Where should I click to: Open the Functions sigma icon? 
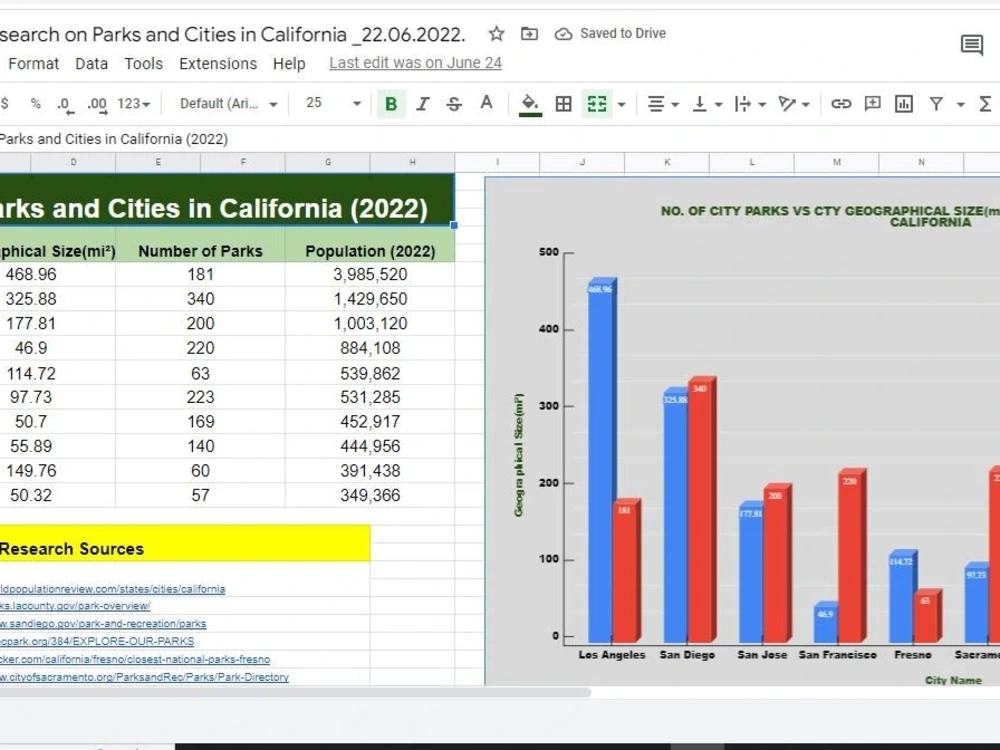[985, 103]
